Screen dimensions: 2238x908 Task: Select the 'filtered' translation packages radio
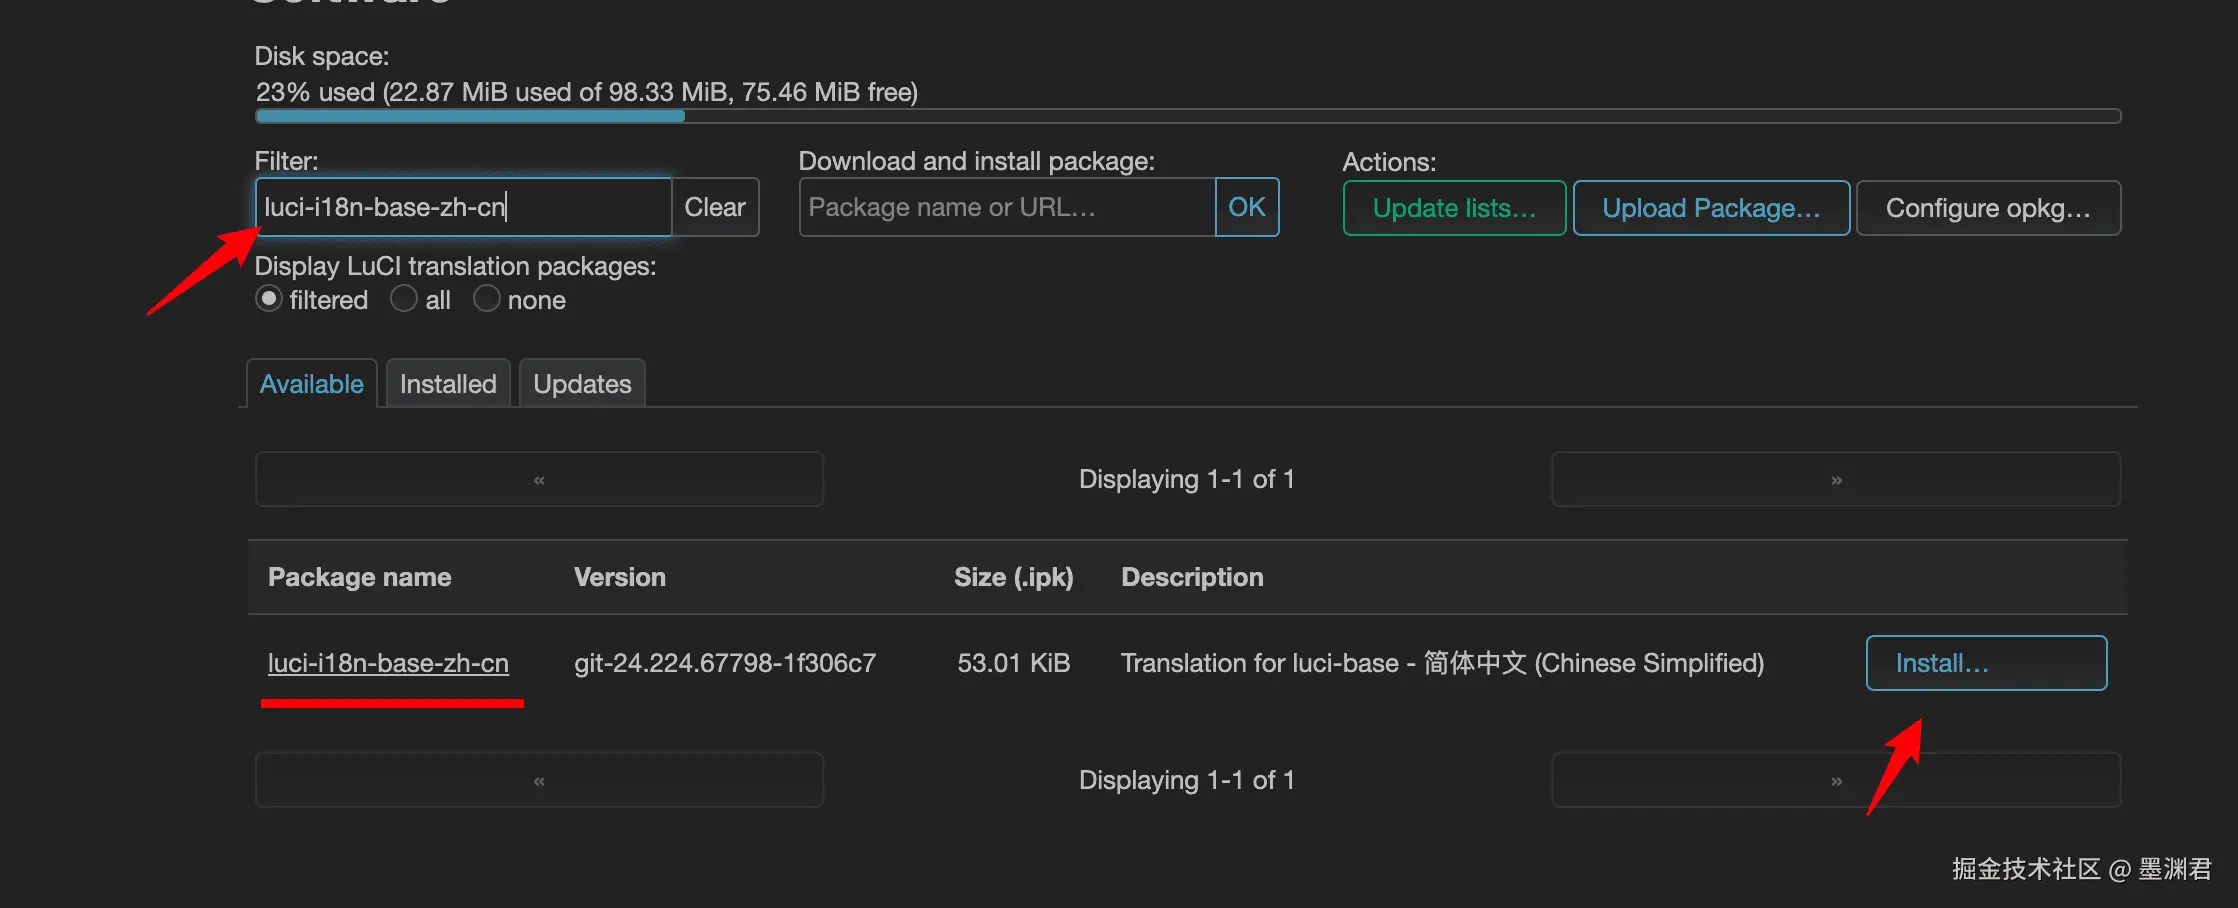point(269,299)
